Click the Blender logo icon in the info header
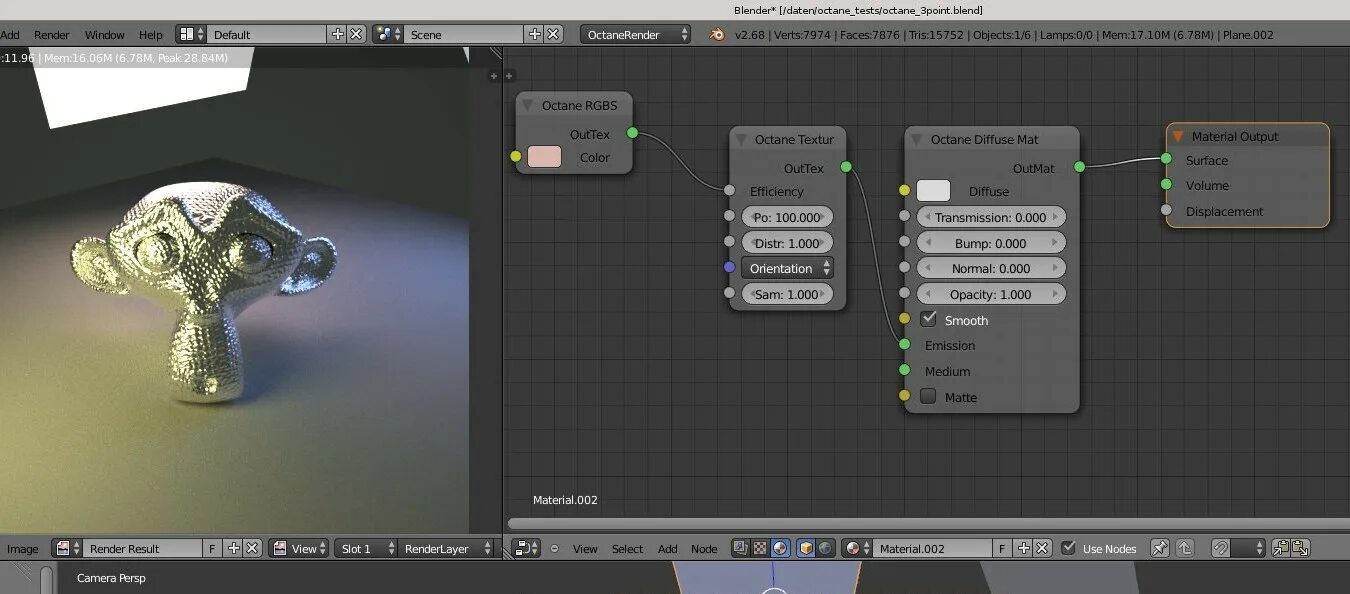 click(717, 34)
